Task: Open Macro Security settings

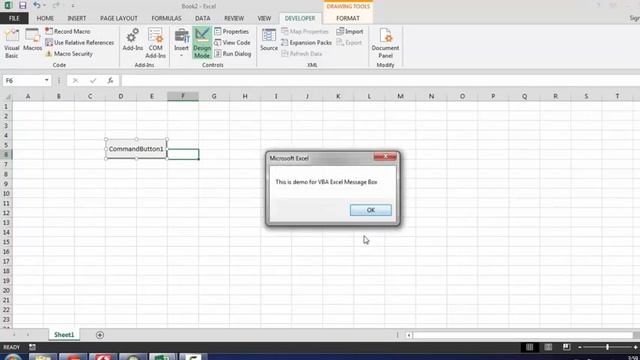Action: pyautogui.click(x=69, y=54)
